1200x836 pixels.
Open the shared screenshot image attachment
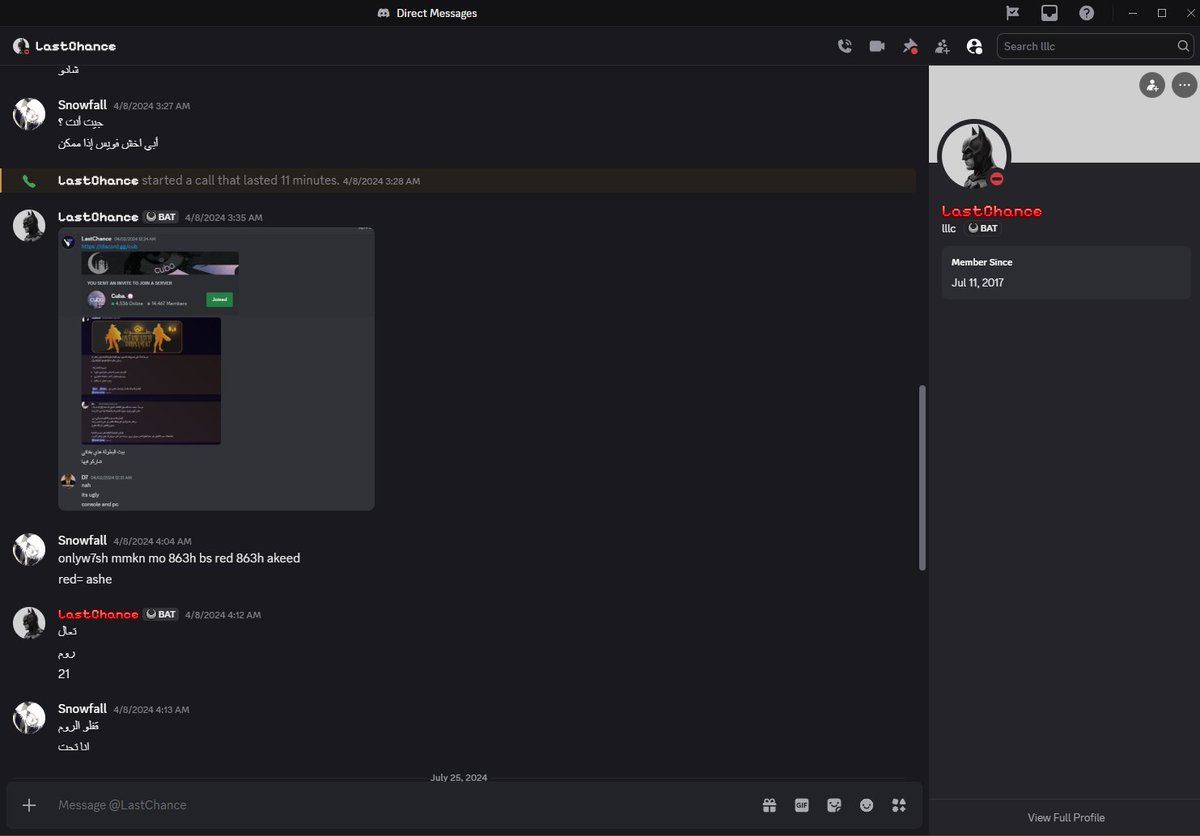click(x=216, y=369)
